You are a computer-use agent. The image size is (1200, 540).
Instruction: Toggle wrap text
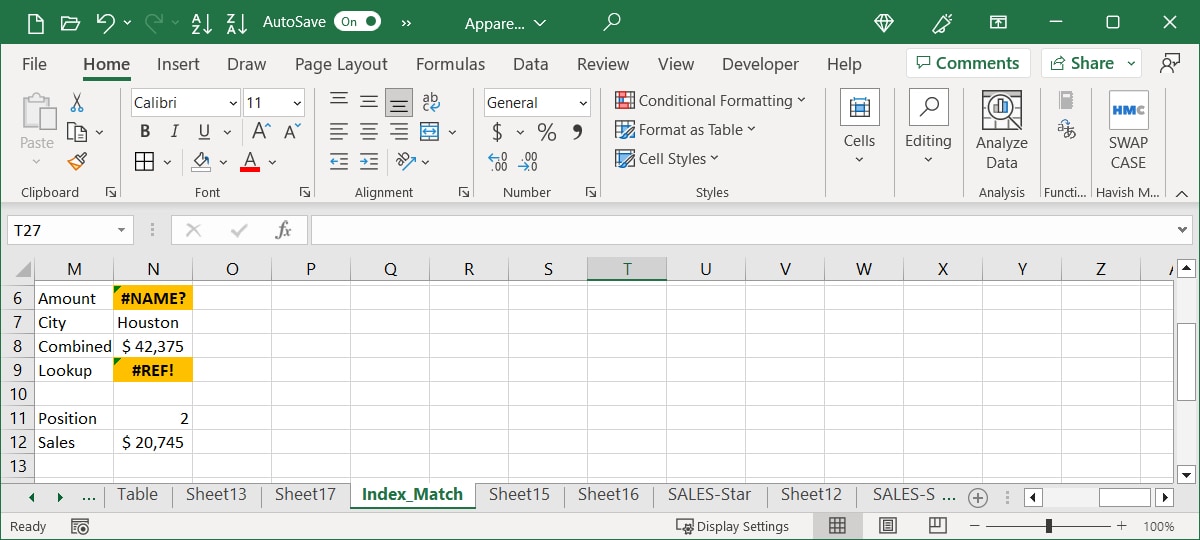(431, 102)
